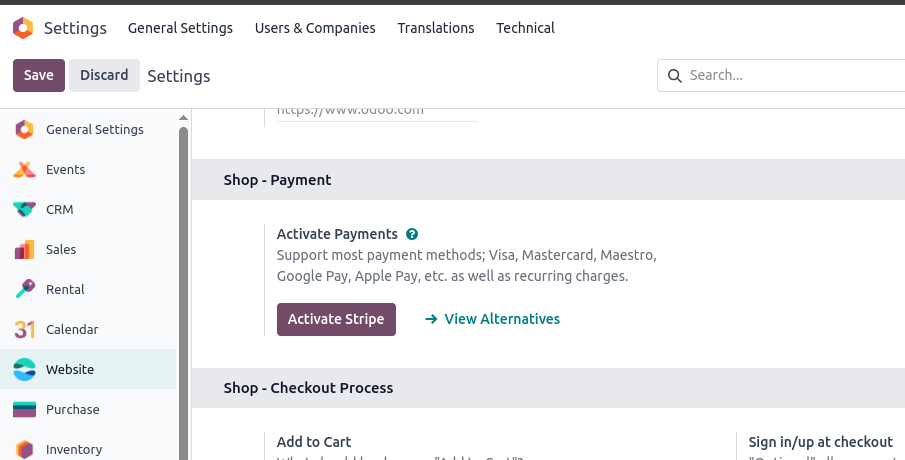Select the Events app icon
The width and height of the screenshot is (905, 460).
tap(24, 169)
